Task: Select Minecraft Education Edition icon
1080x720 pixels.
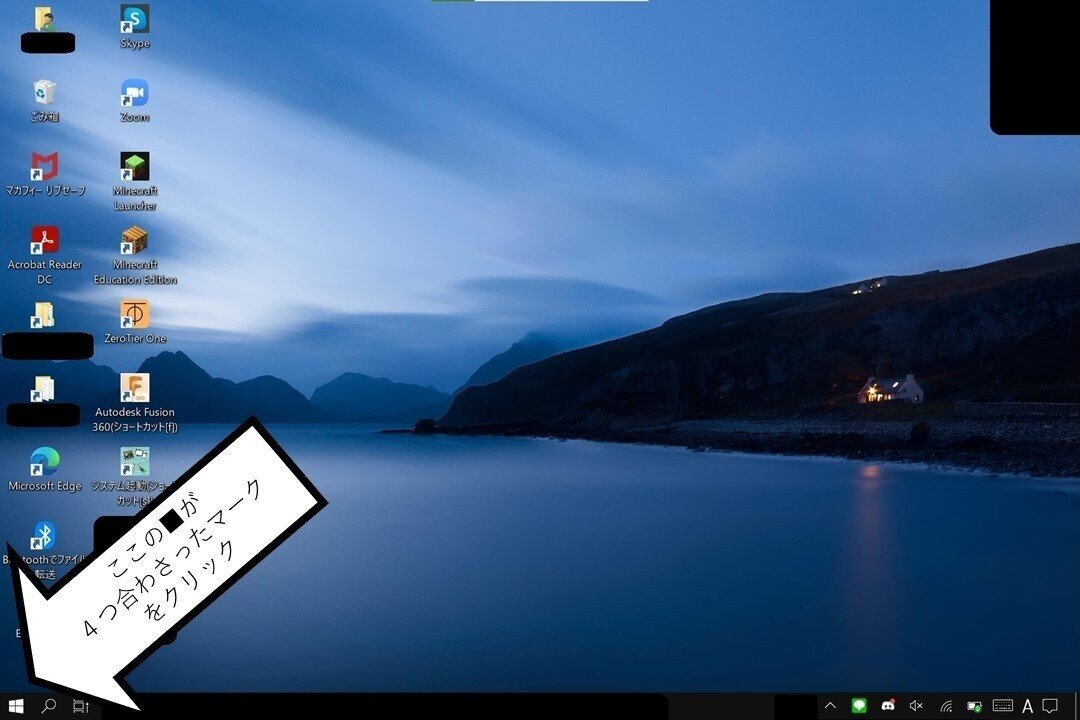Action: (x=135, y=256)
